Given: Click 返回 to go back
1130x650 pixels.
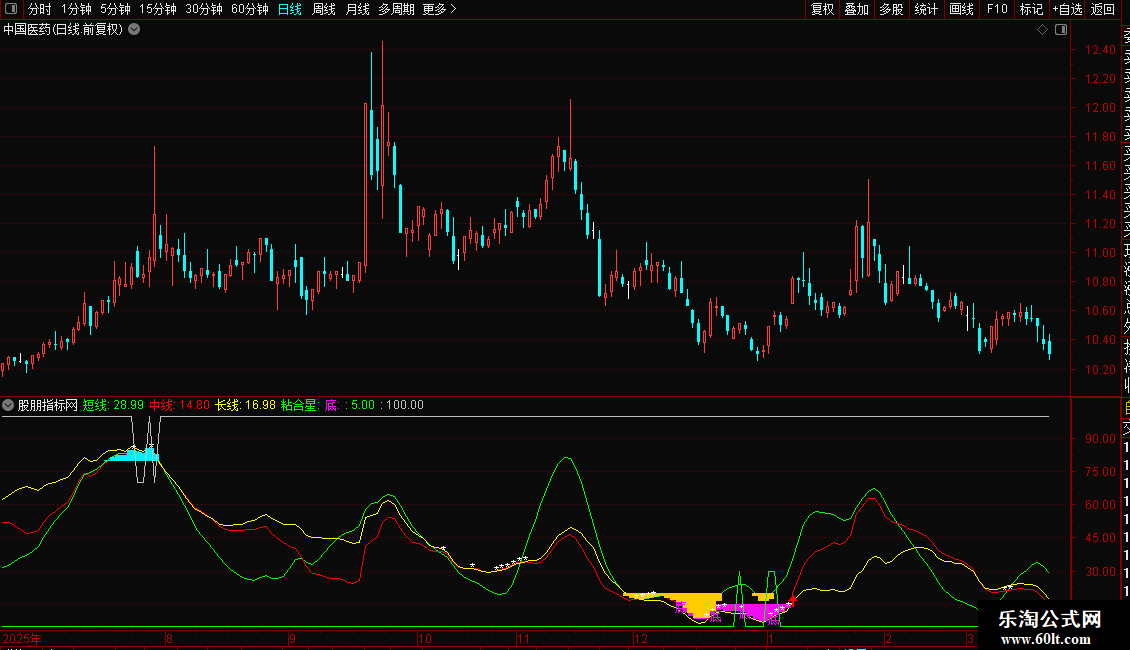Looking at the screenshot, I should click(1103, 9).
